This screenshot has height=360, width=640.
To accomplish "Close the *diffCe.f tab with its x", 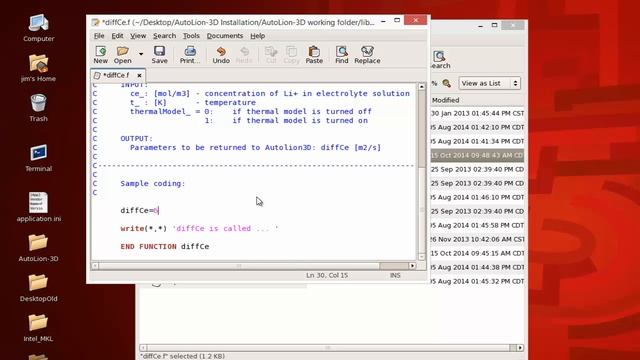I will click(139, 76).
